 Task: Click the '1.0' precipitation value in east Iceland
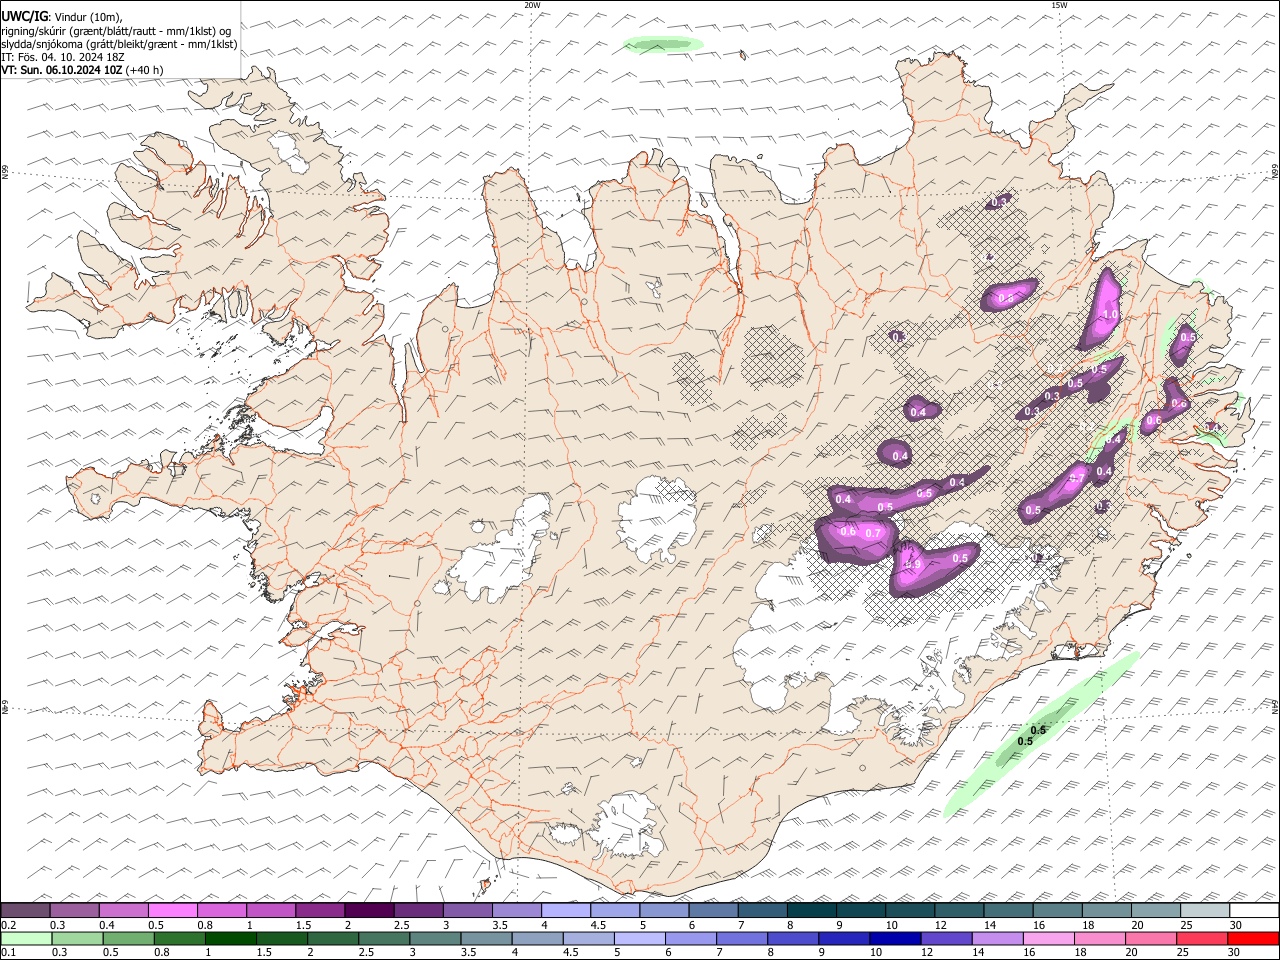pos(1110,314)
